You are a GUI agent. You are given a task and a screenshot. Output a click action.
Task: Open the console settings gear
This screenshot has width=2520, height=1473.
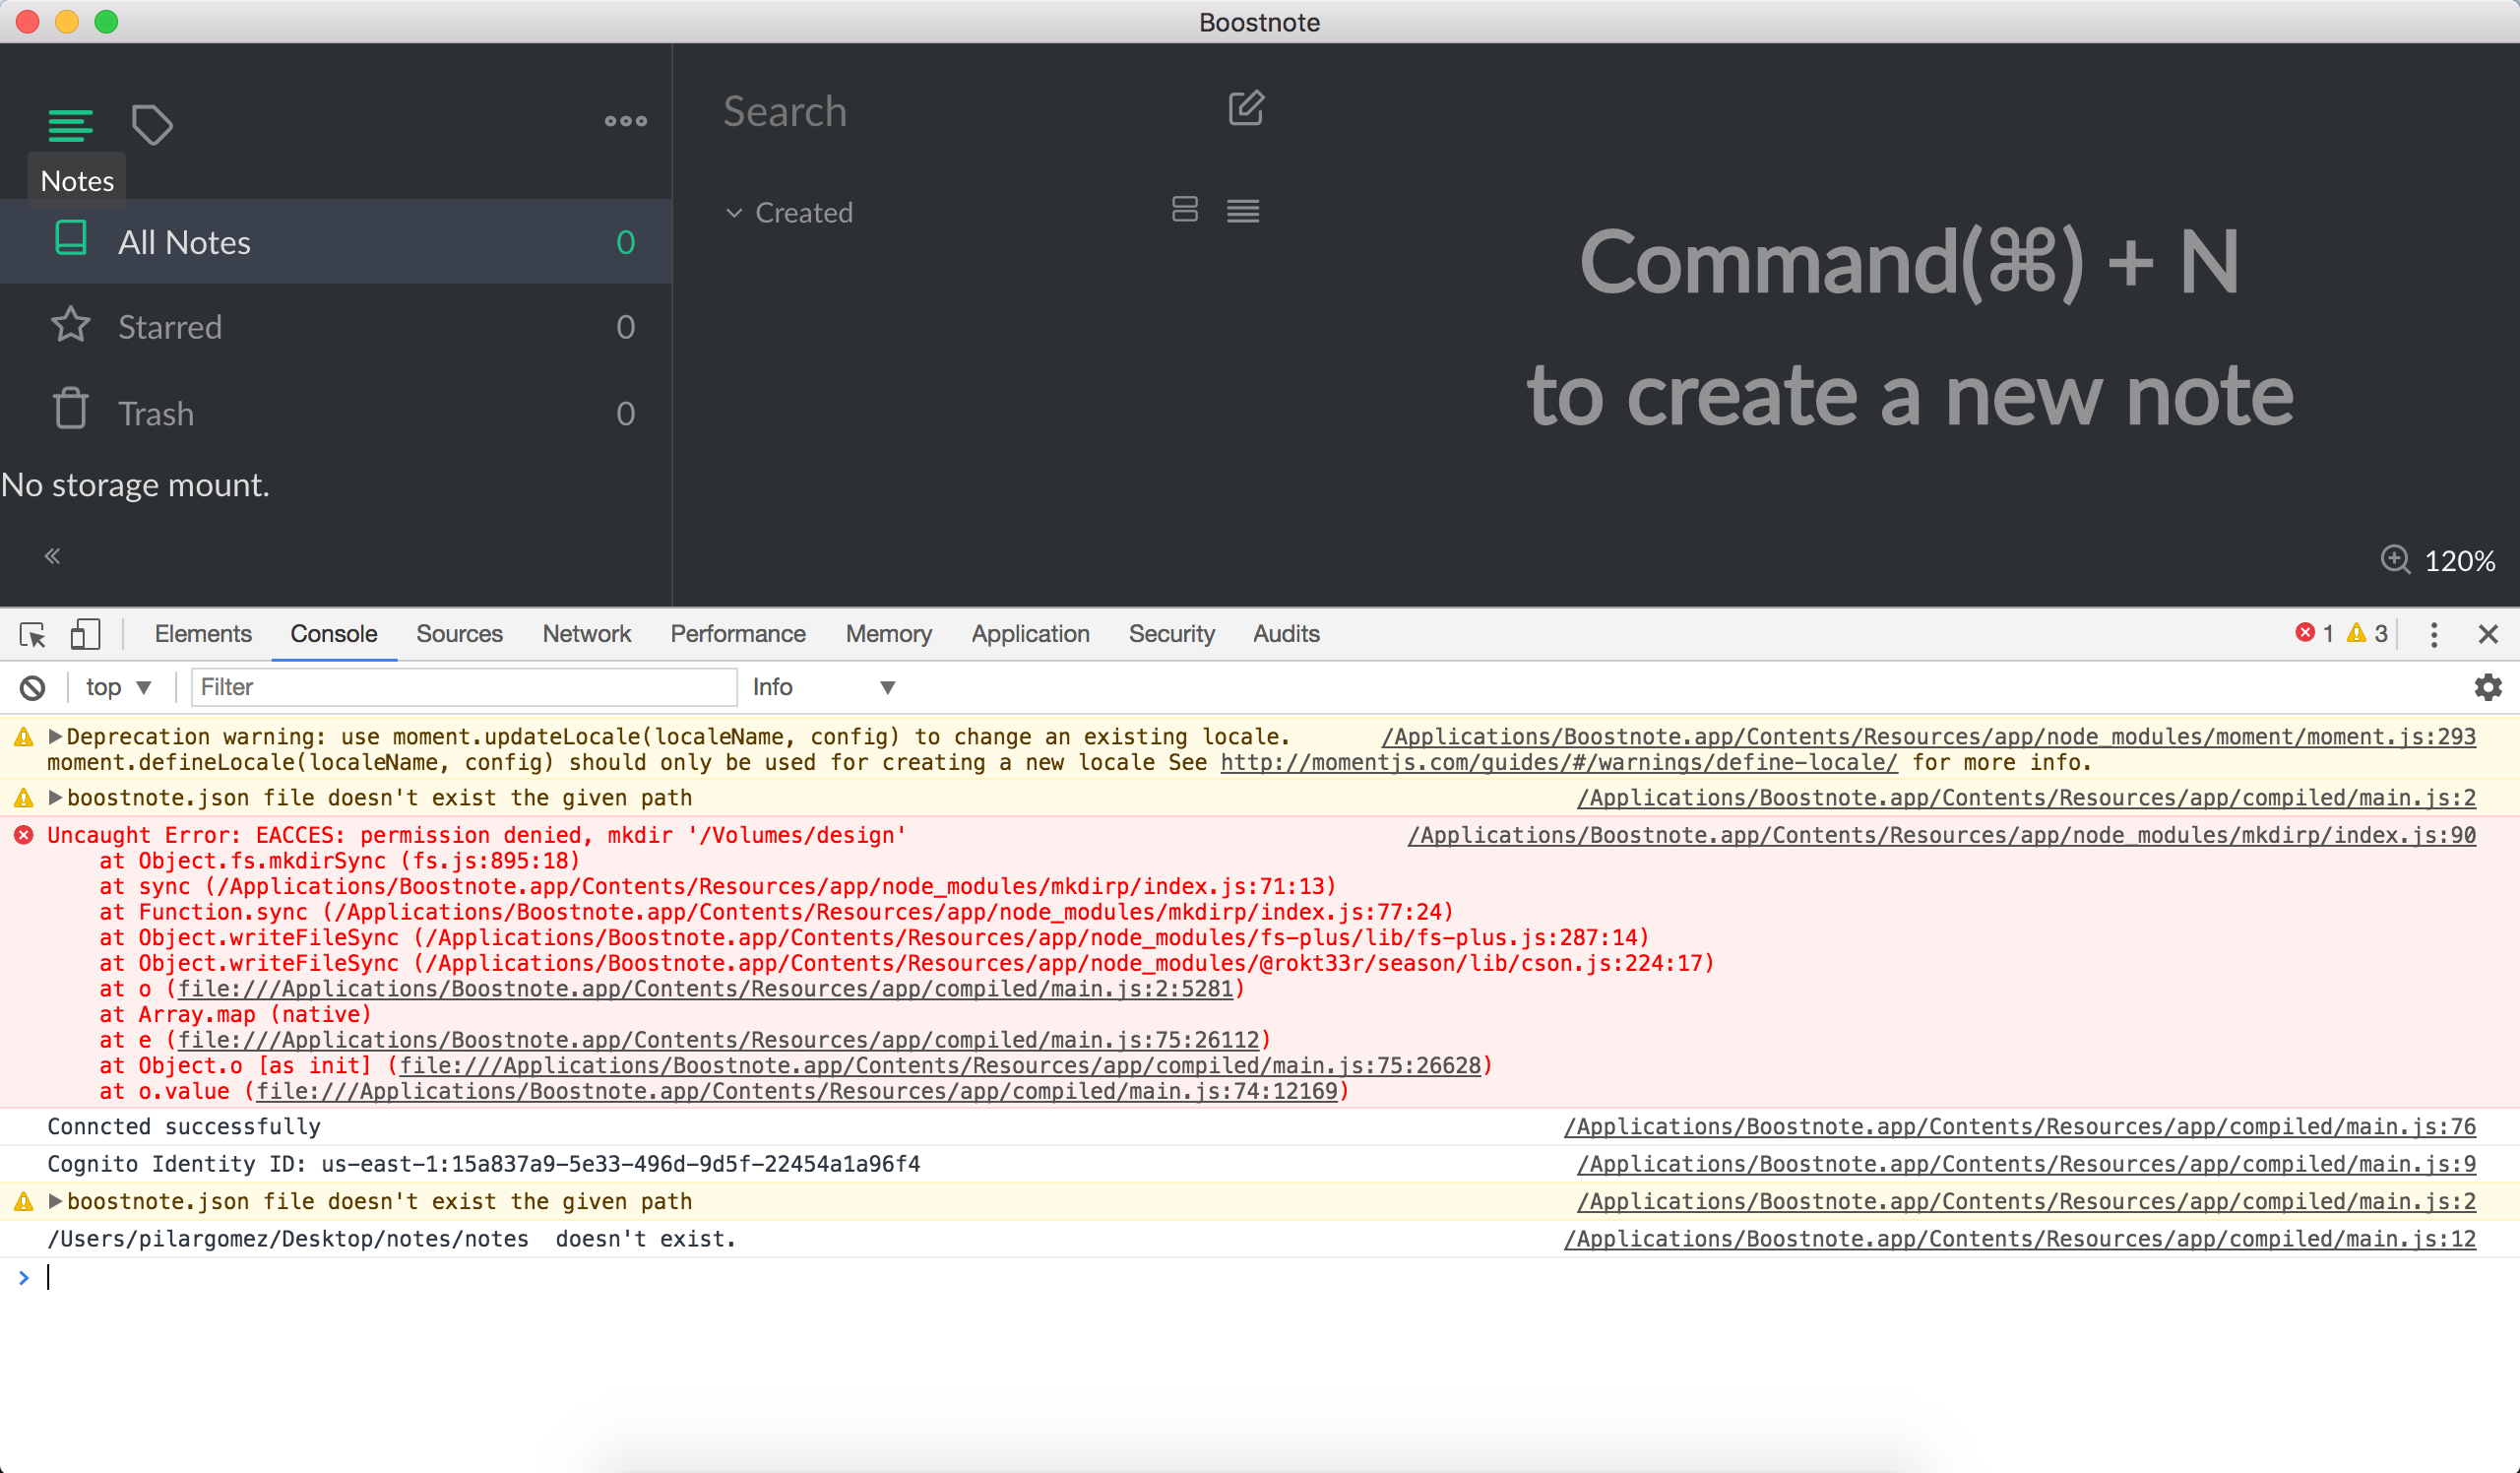[2487, 687]
